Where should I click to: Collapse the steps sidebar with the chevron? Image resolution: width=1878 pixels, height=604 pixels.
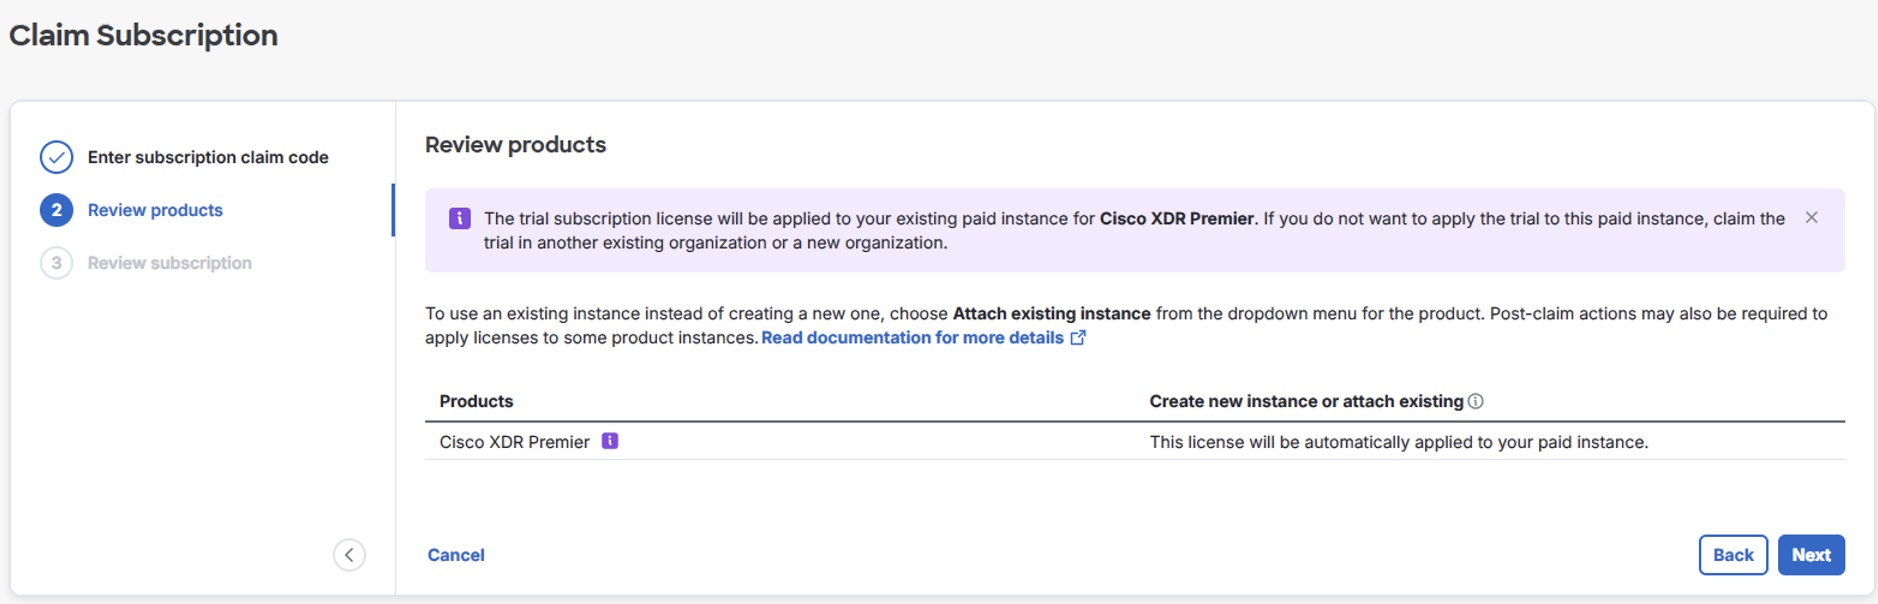tap(349, 555)
